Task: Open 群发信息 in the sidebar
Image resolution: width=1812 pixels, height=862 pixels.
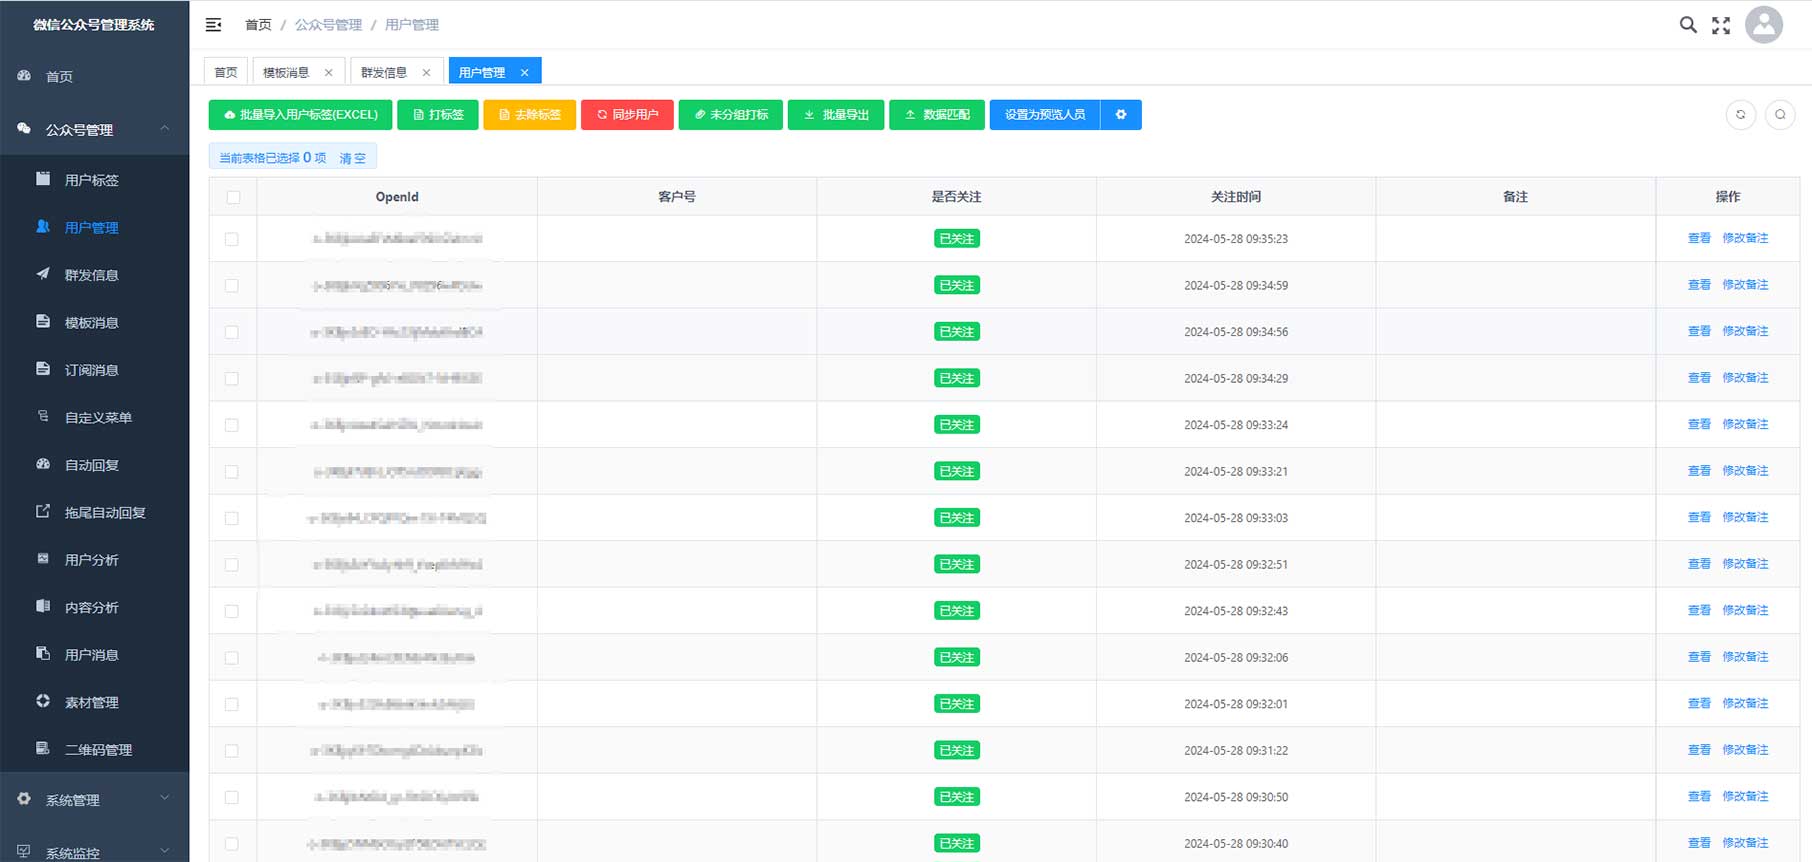Action: [91, 275]
